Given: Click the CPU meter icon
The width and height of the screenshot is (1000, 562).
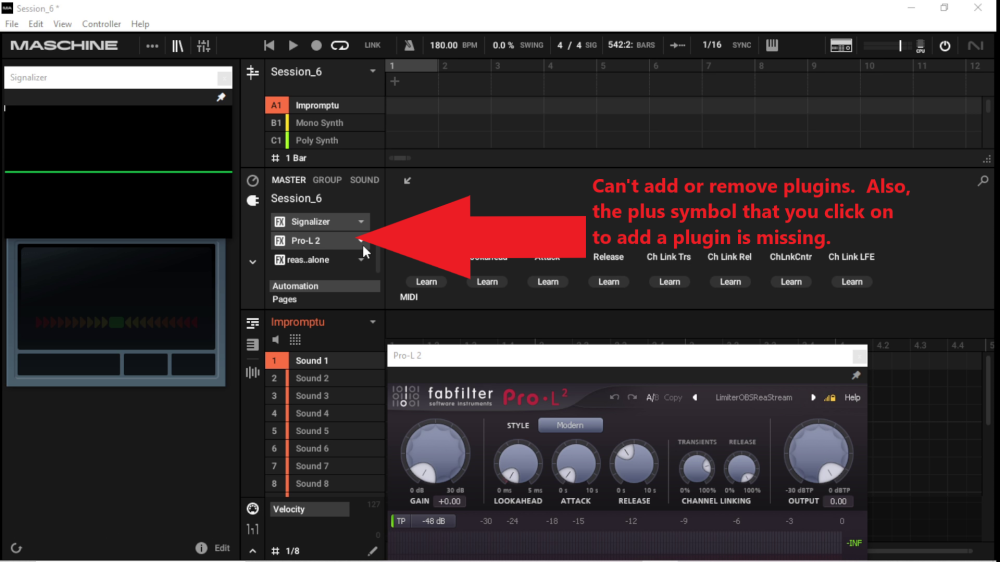Looking at the screenshot, I should point(920,46).
